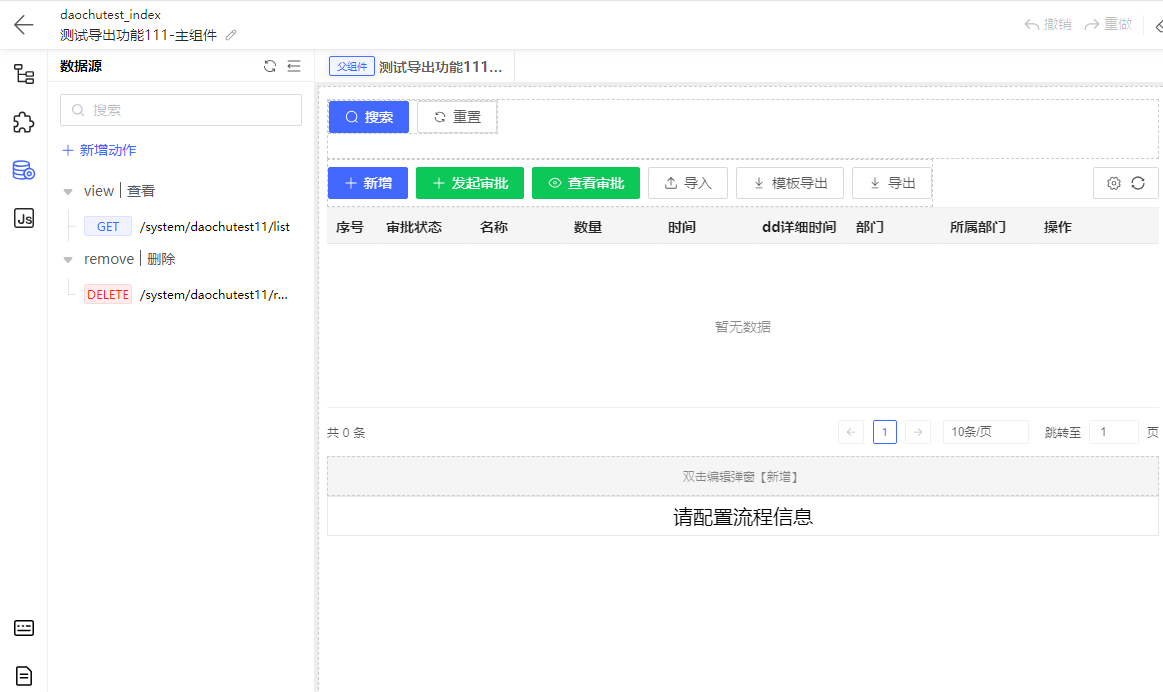
Task: Open the document notes icon
Action: (x=24, y=676)
